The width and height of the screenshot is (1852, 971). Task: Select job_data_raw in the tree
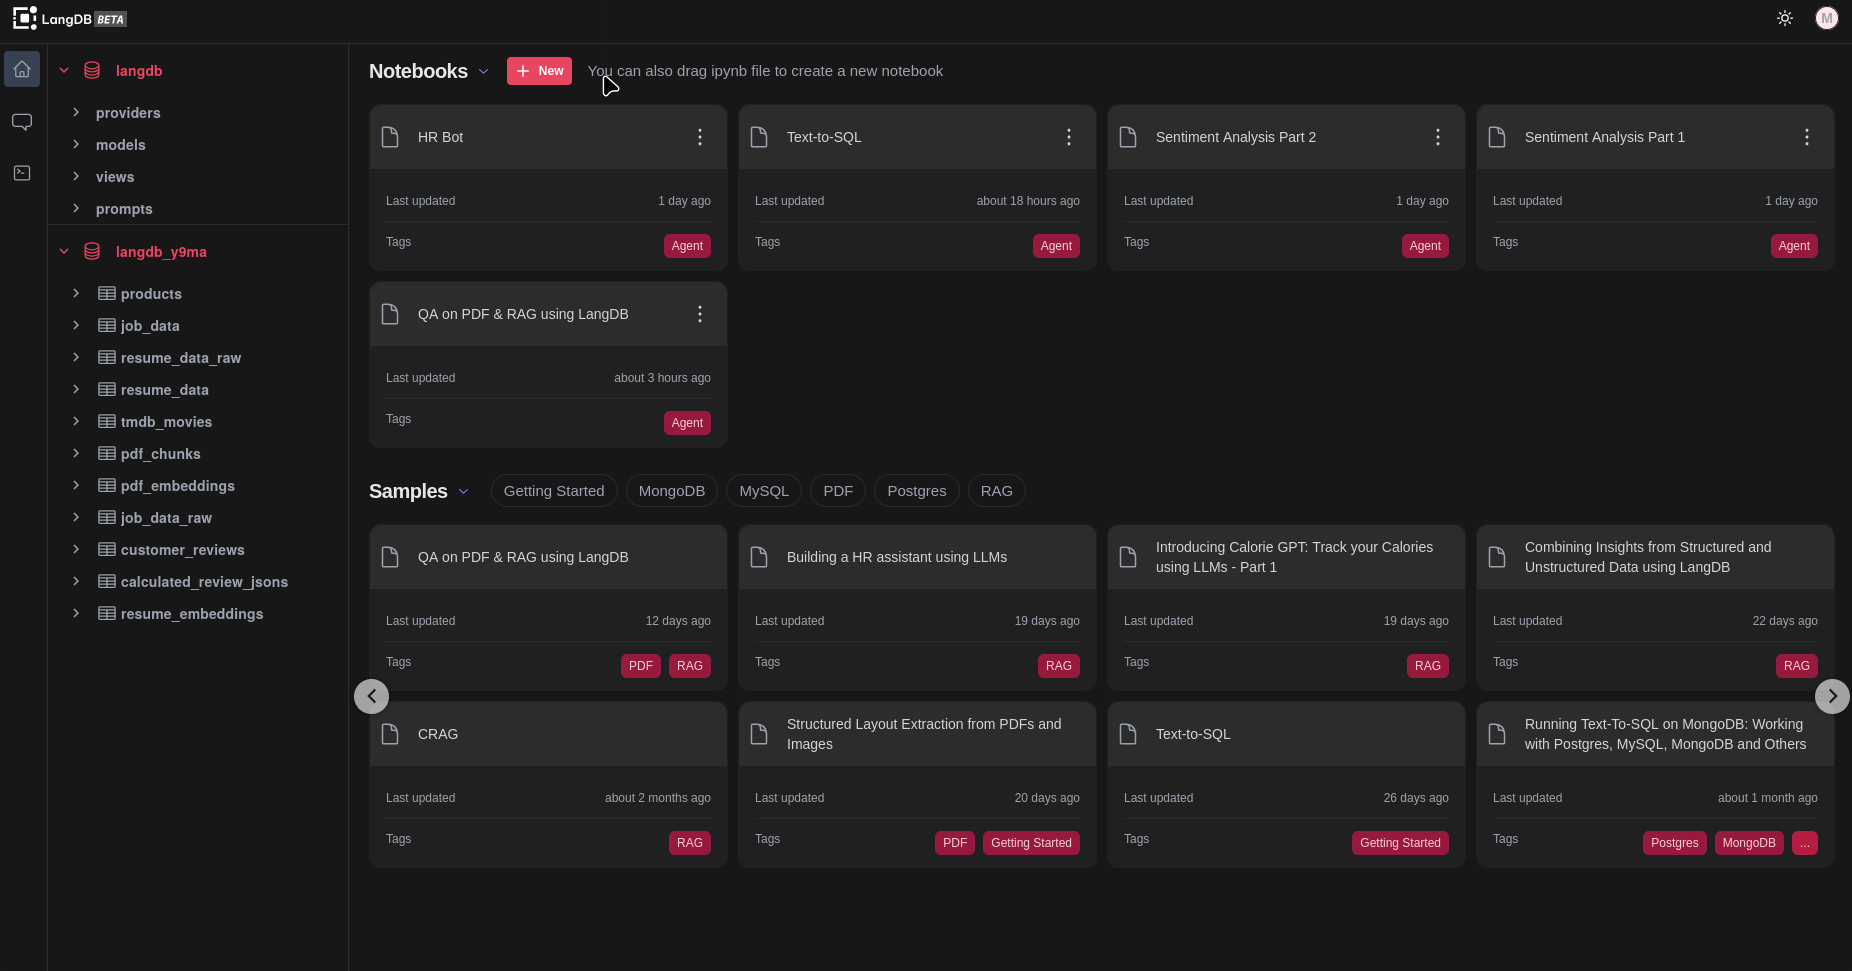tap(166, 518)
